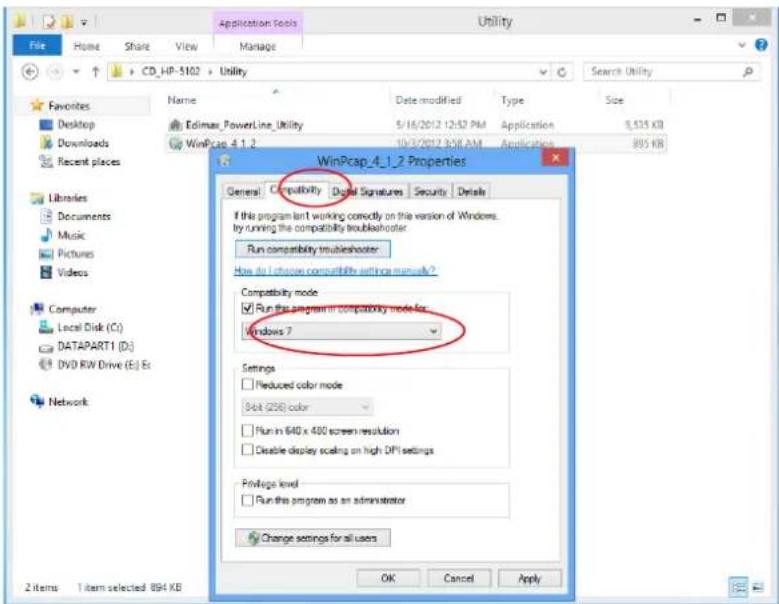
Task: Switch to details view icon in status bar
Action: (738, 588)
